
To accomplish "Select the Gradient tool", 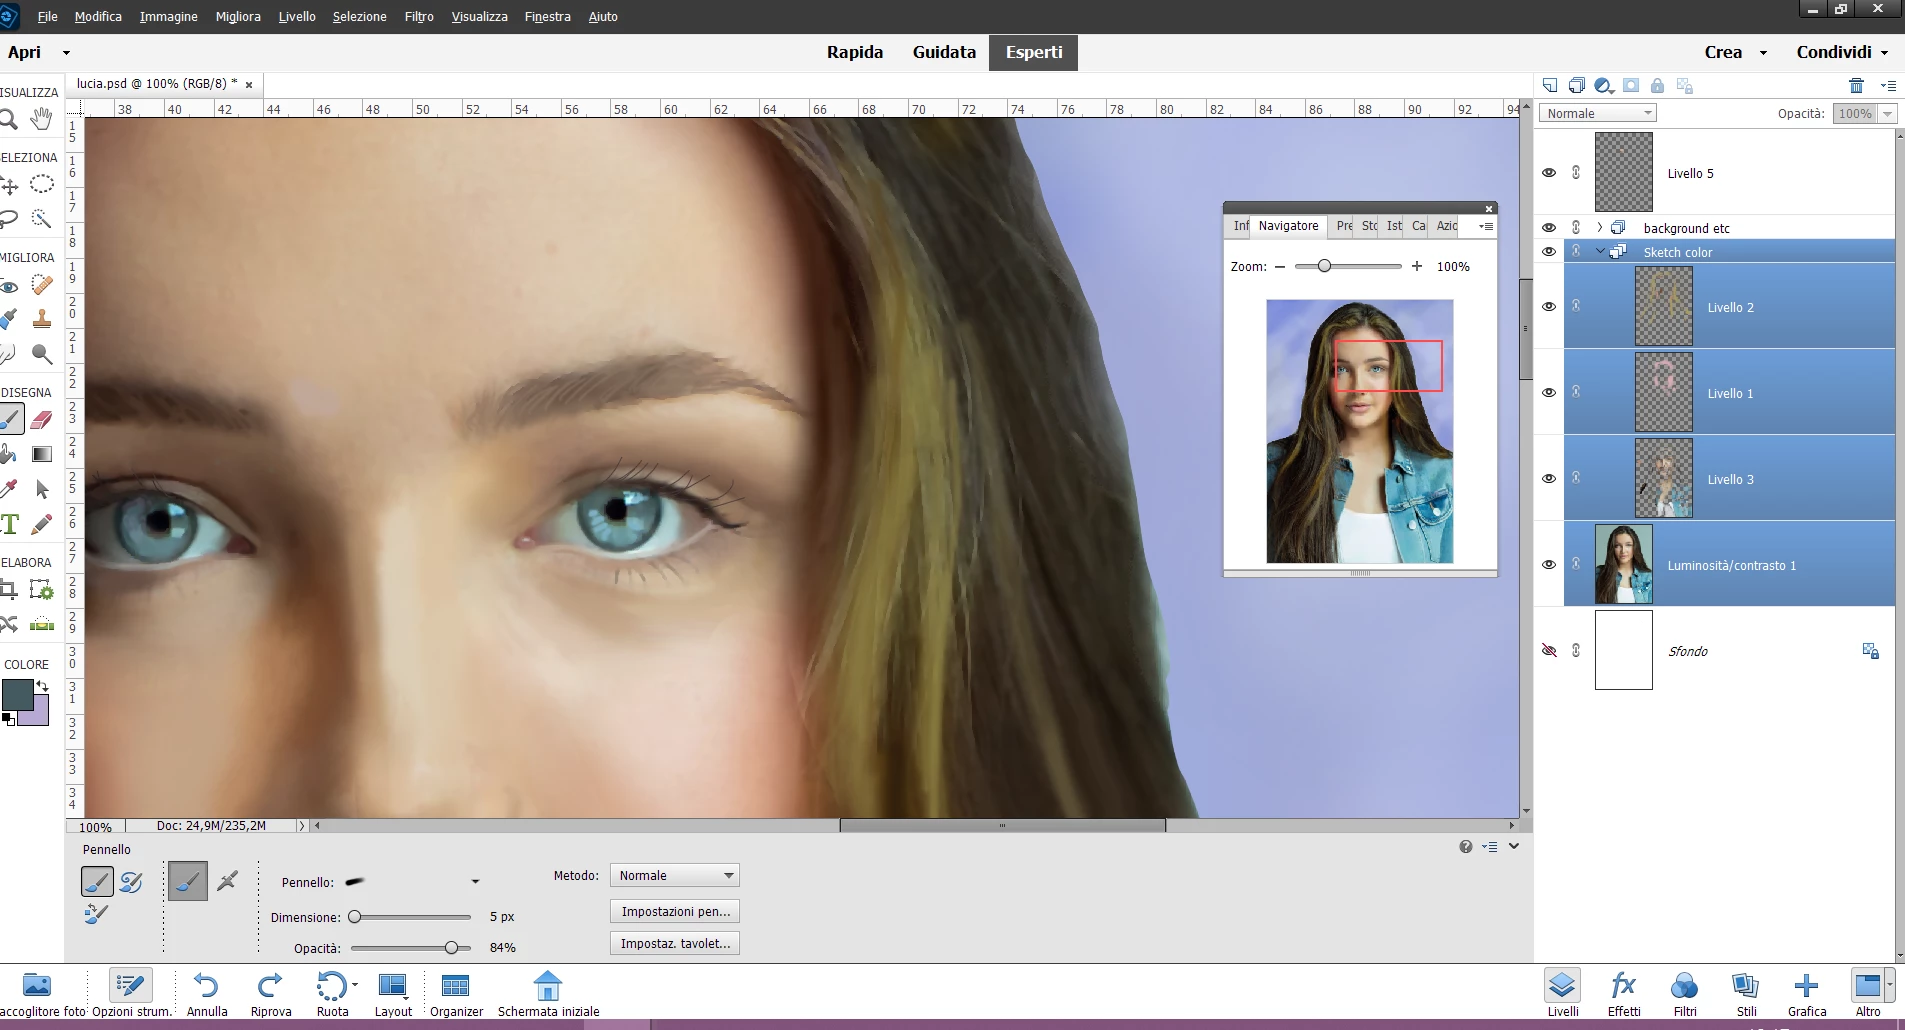I will [41, 454].
